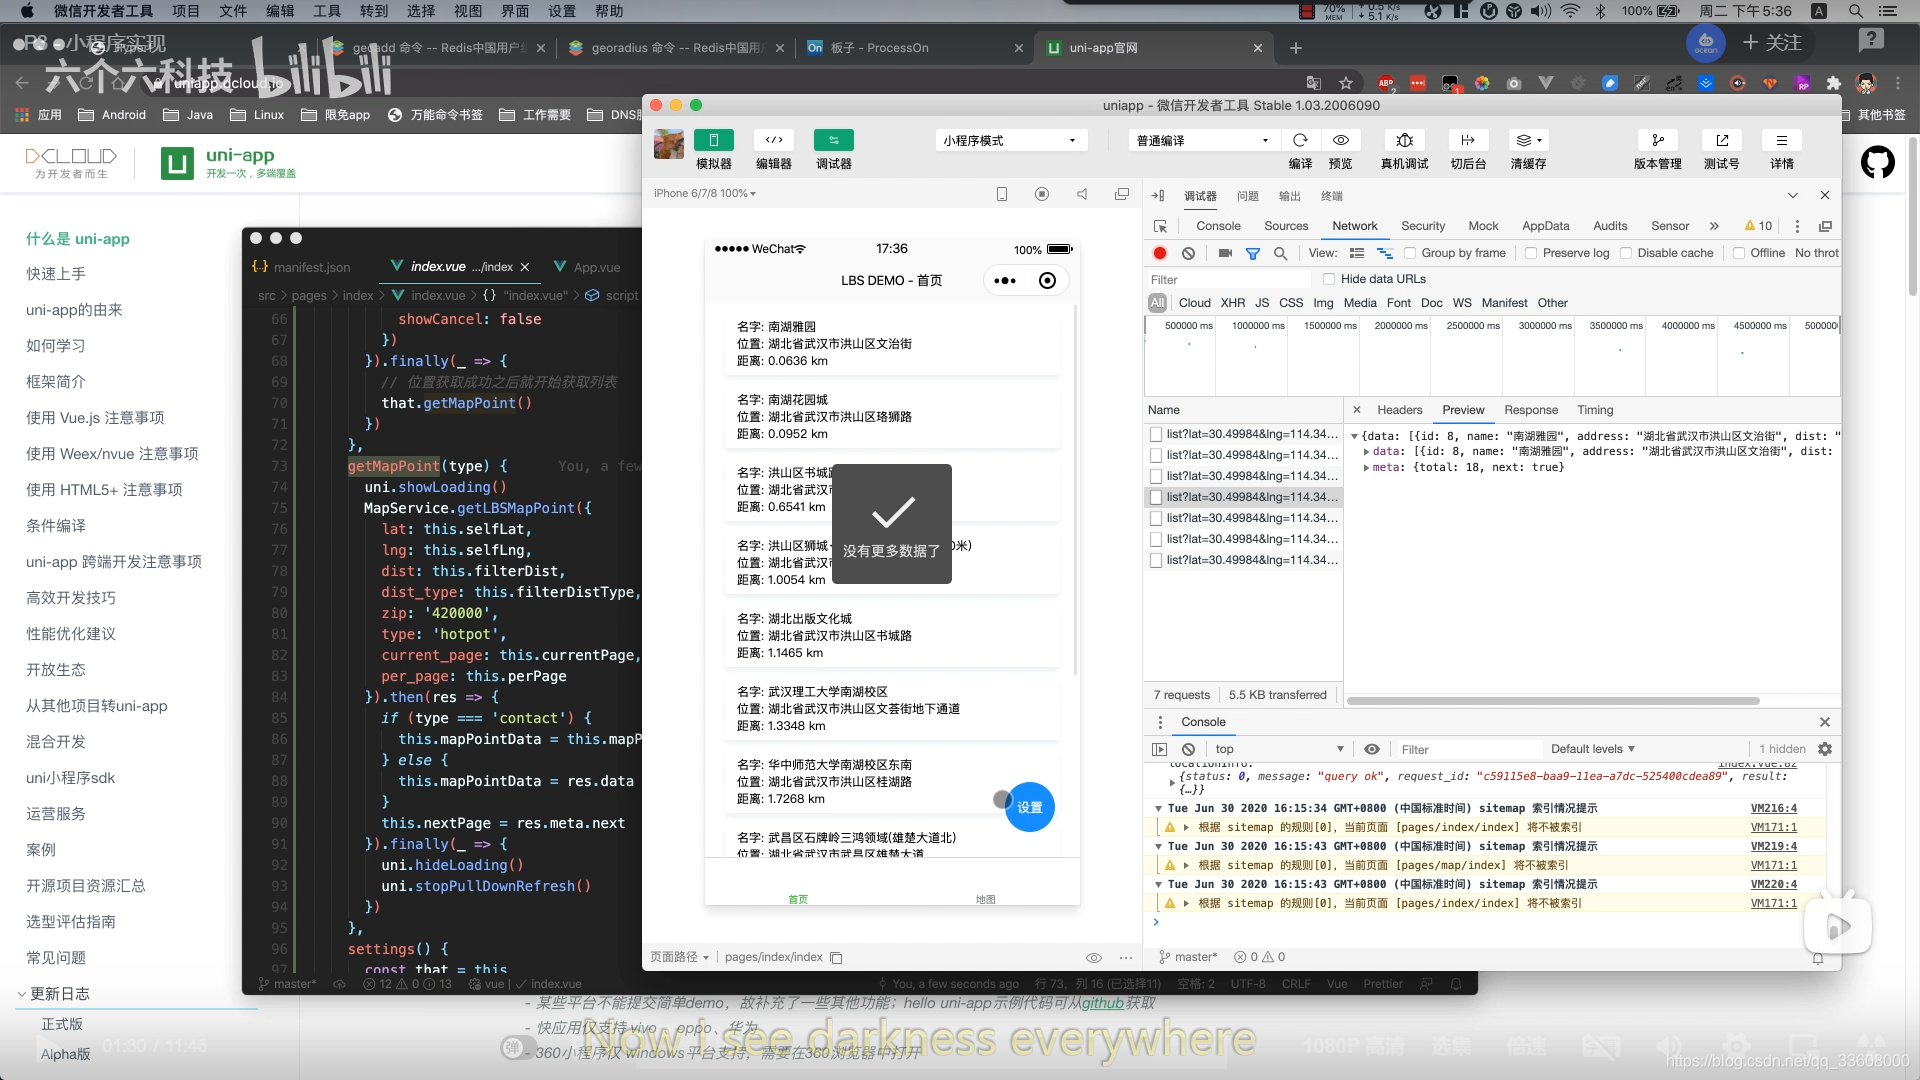Viewport: 1920px width, 1080px height.
Task: Open the 小程序模式 mode dropdown
Action: (1010, 141)
